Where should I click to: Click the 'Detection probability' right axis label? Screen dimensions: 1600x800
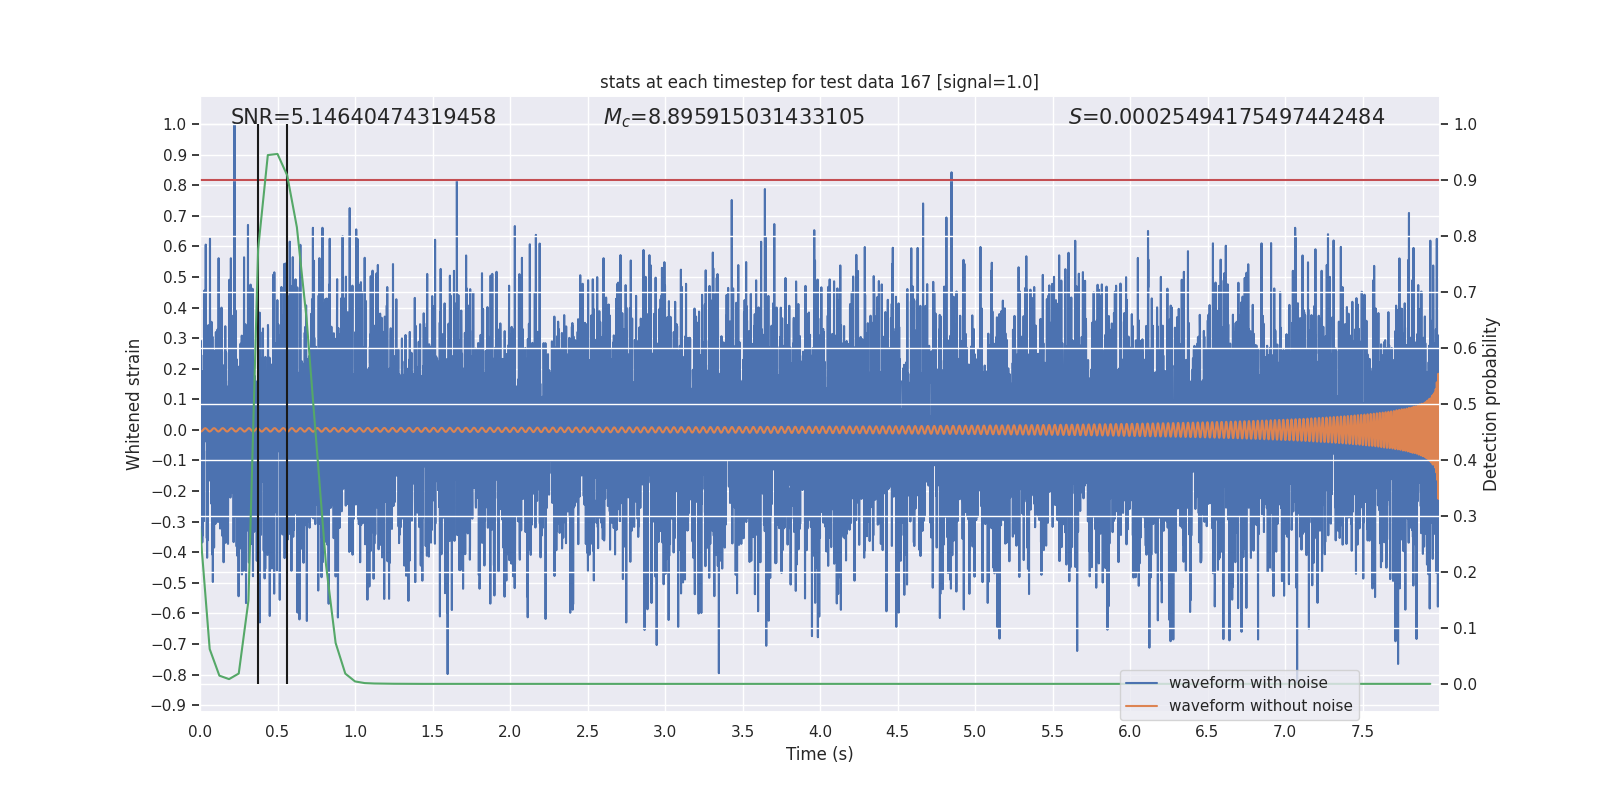pyautogui.click(x=1491, y=404)
